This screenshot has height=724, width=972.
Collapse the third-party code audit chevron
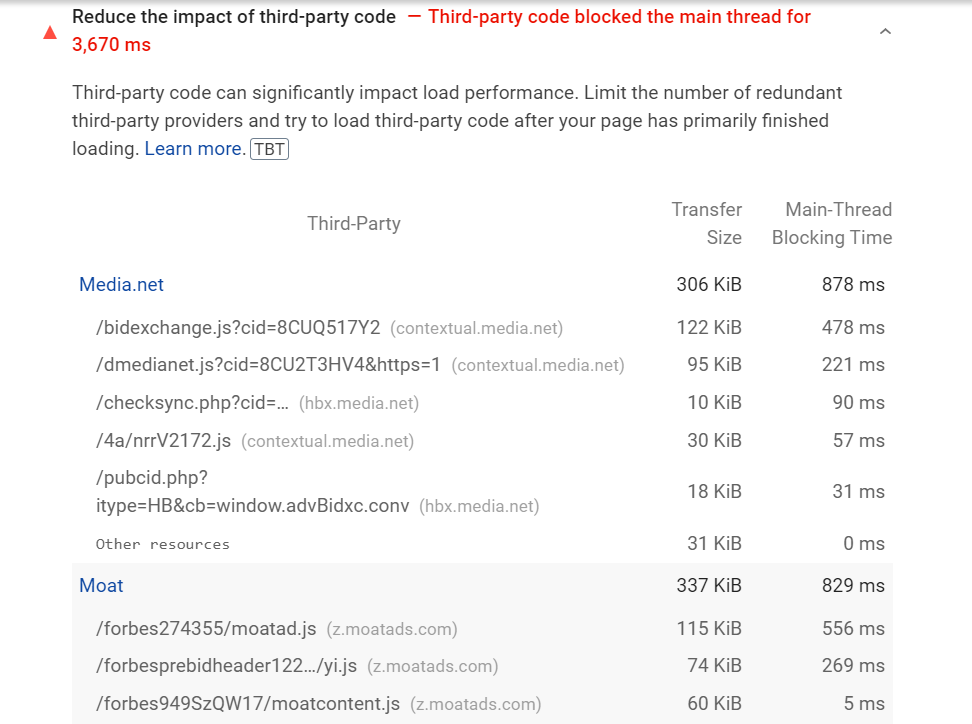[x=885, y=32]
